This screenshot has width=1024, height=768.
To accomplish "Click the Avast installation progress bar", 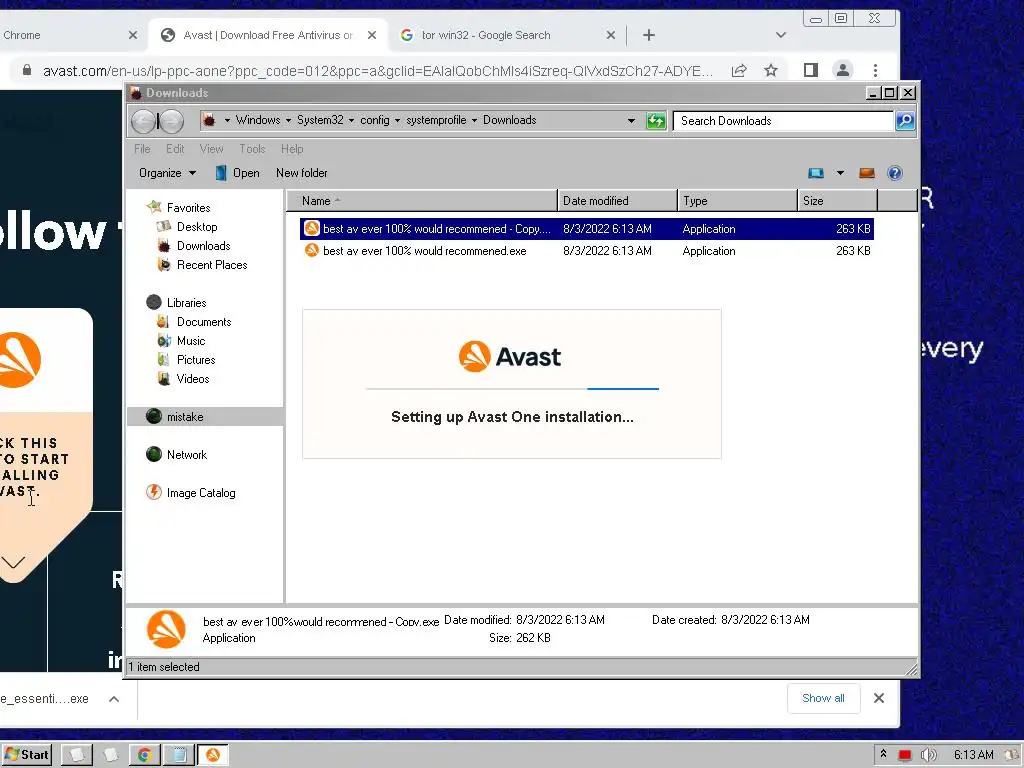I will [512, 389].
